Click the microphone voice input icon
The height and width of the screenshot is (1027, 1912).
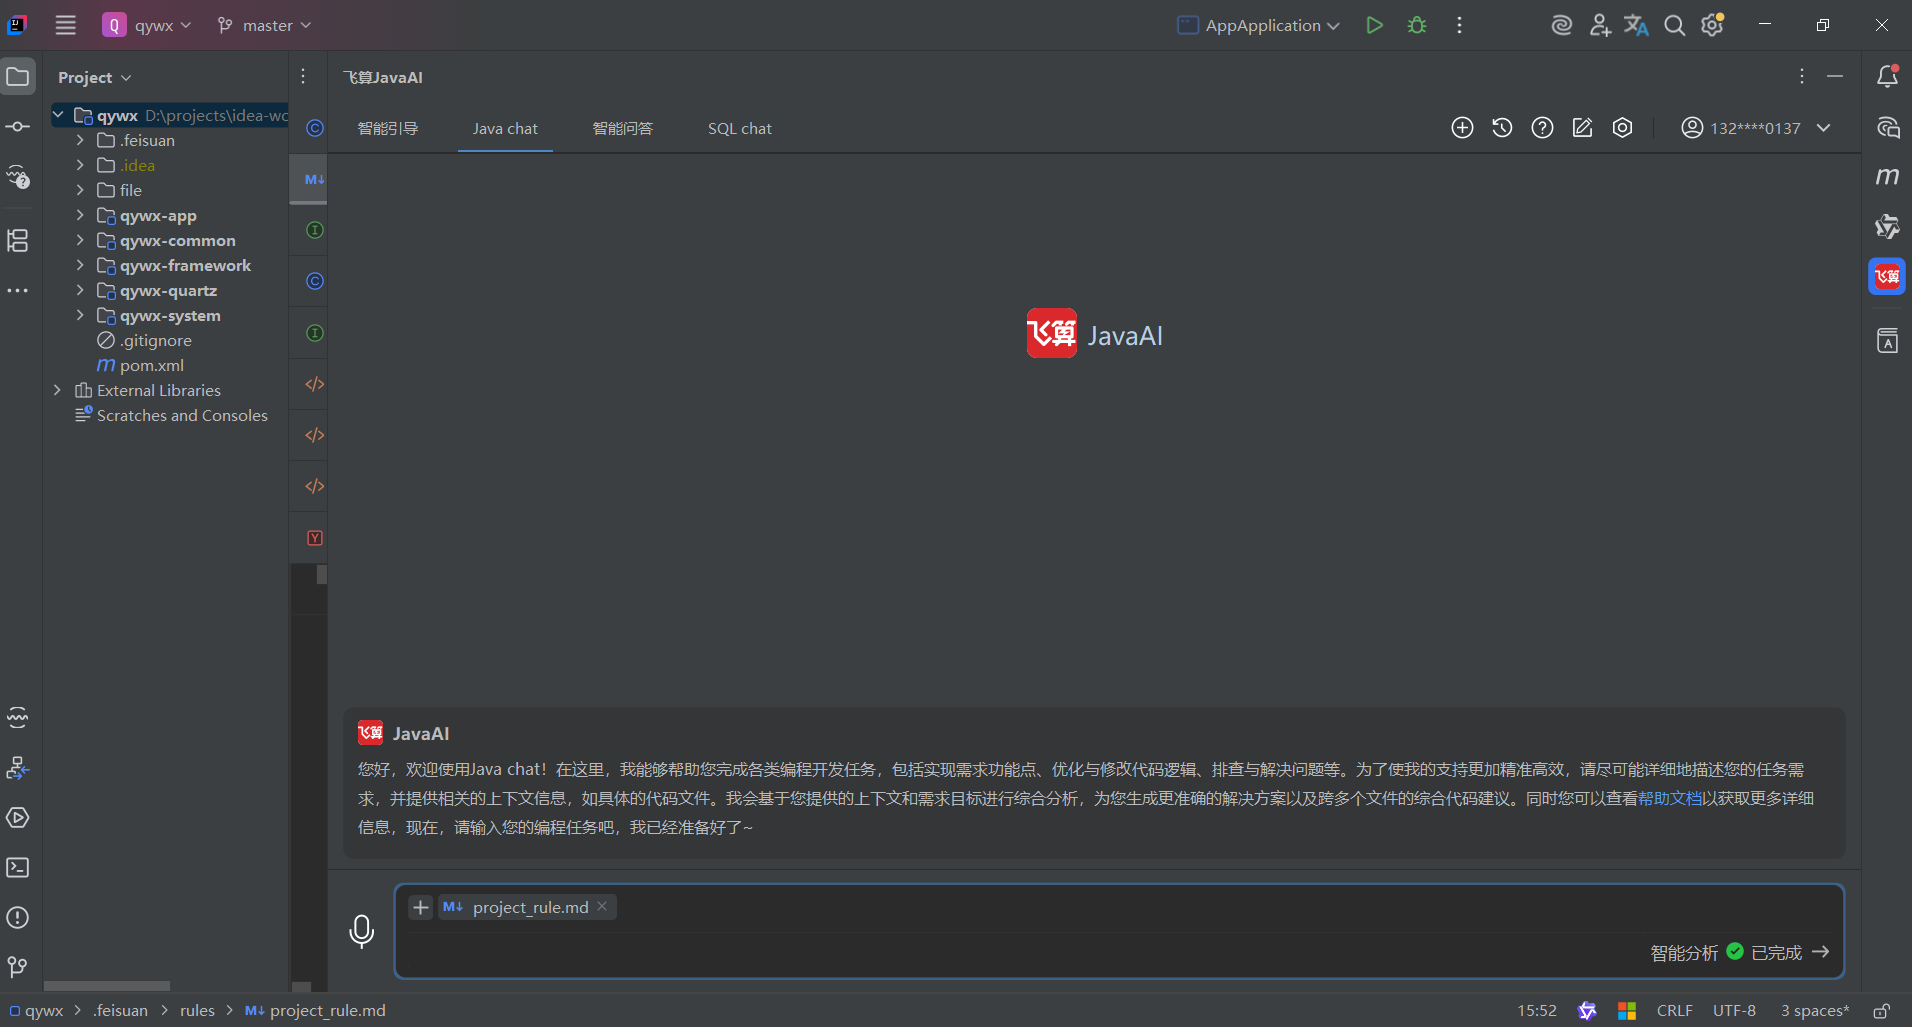361,931
